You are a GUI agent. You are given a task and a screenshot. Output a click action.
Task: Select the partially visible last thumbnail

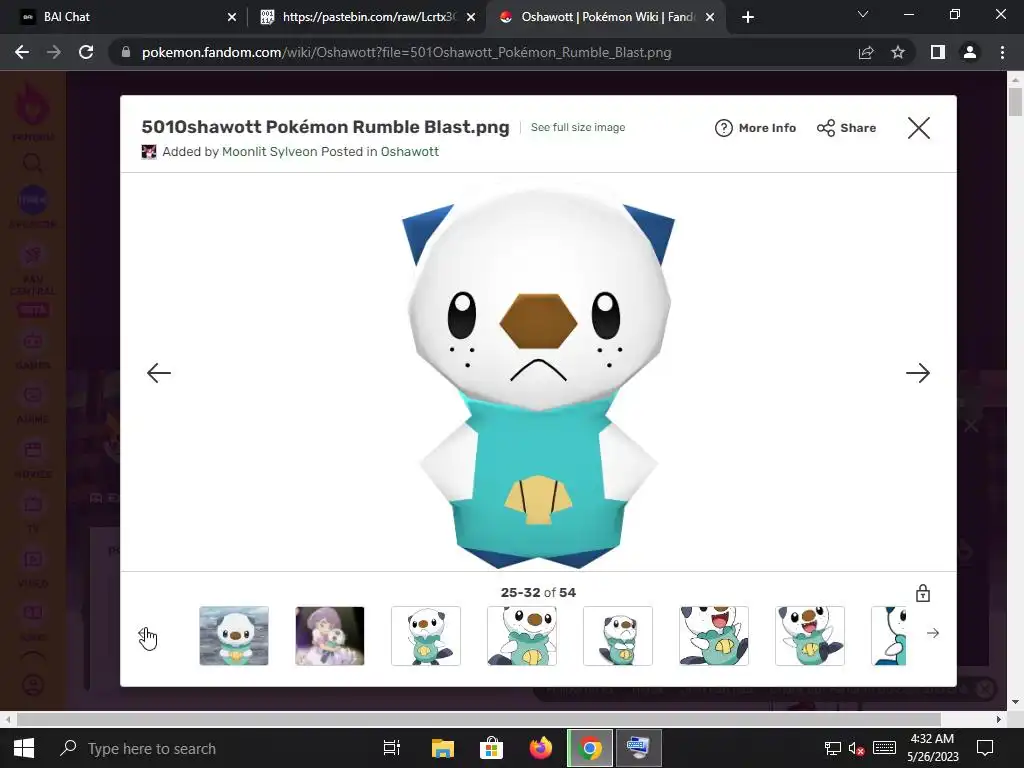[x=889, y=635]
